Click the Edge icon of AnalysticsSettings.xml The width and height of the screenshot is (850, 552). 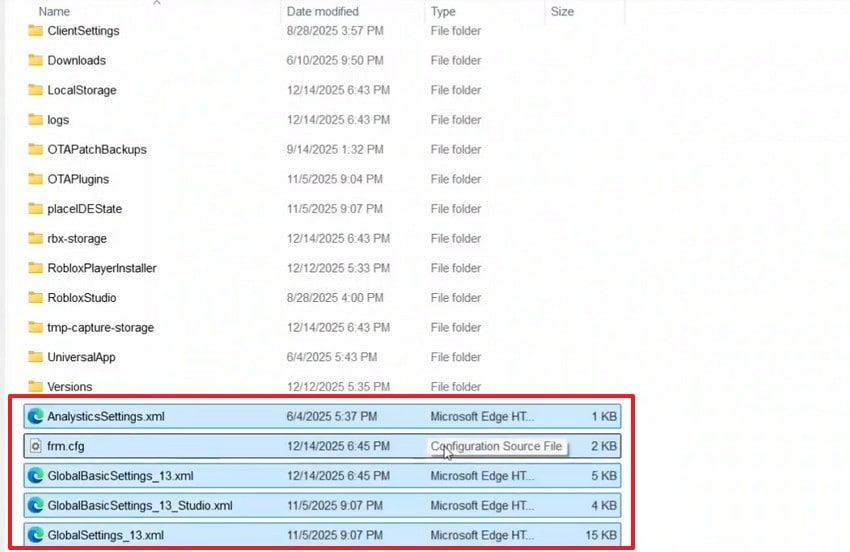tap(35, 416)
